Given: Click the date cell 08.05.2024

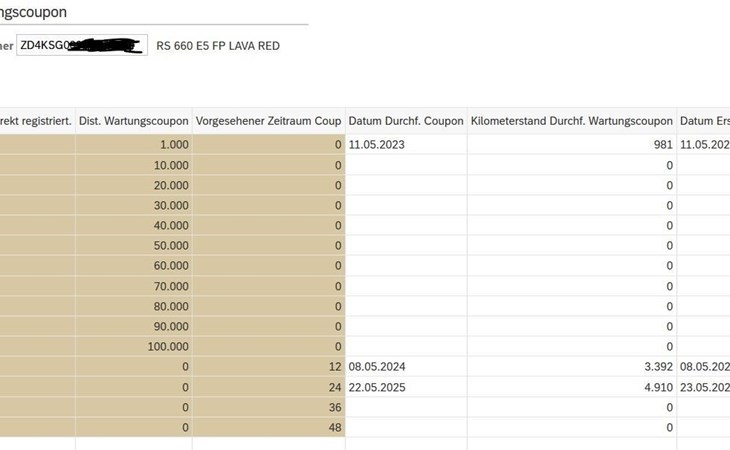Looking at the screenshot, I should [406, 367].
